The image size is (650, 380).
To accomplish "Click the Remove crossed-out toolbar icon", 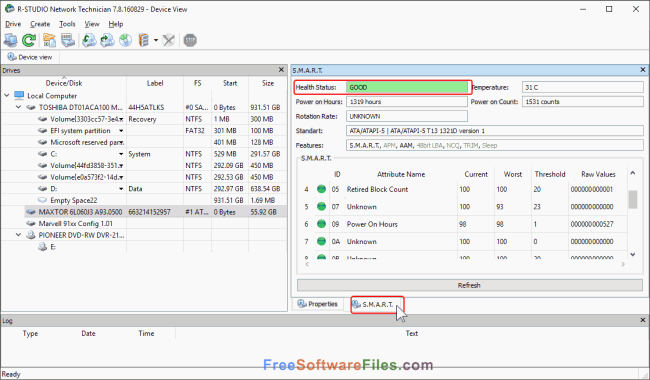I will click(x=168, y=40).
